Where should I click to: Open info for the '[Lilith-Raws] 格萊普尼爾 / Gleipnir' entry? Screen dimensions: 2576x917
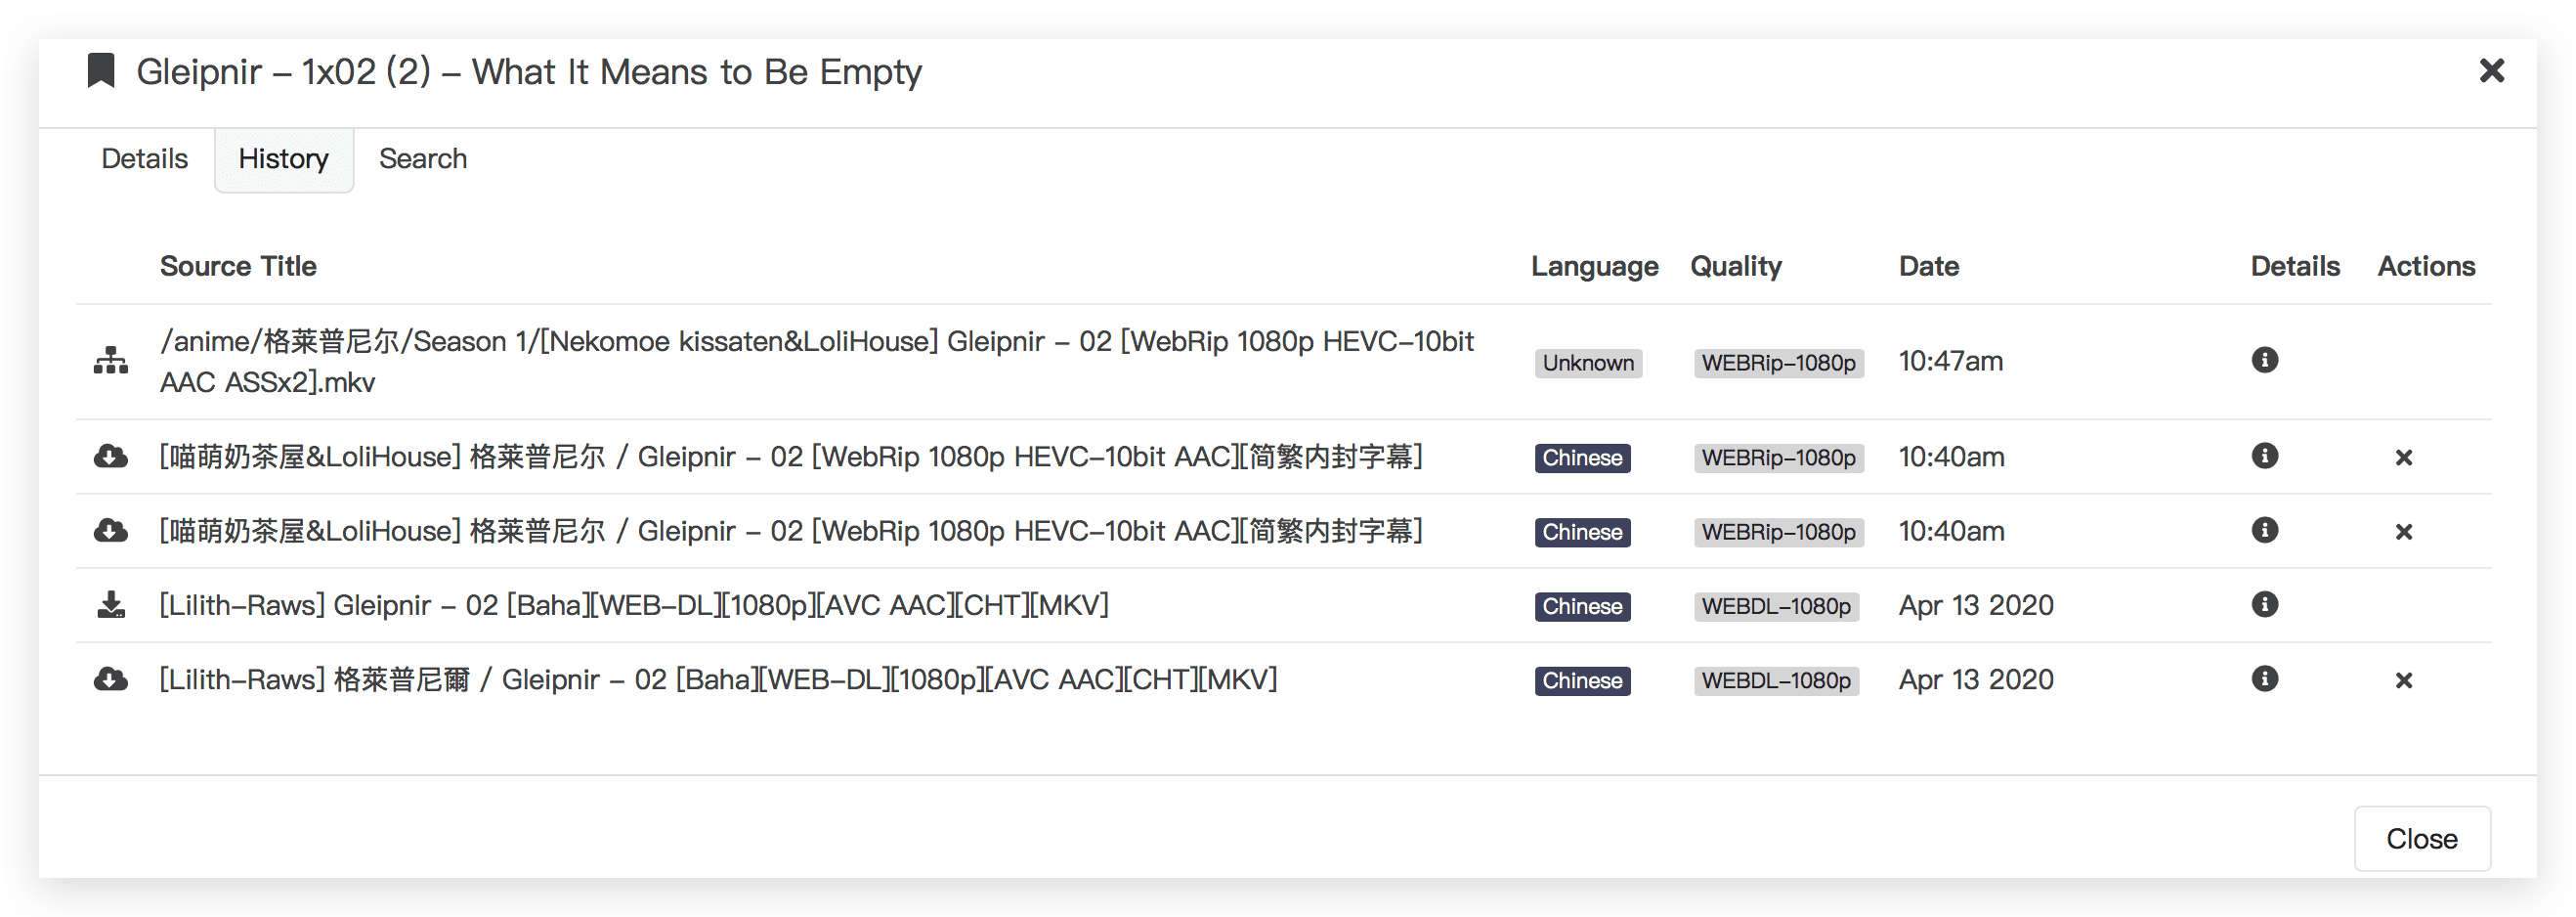(x=2264, y=679)
